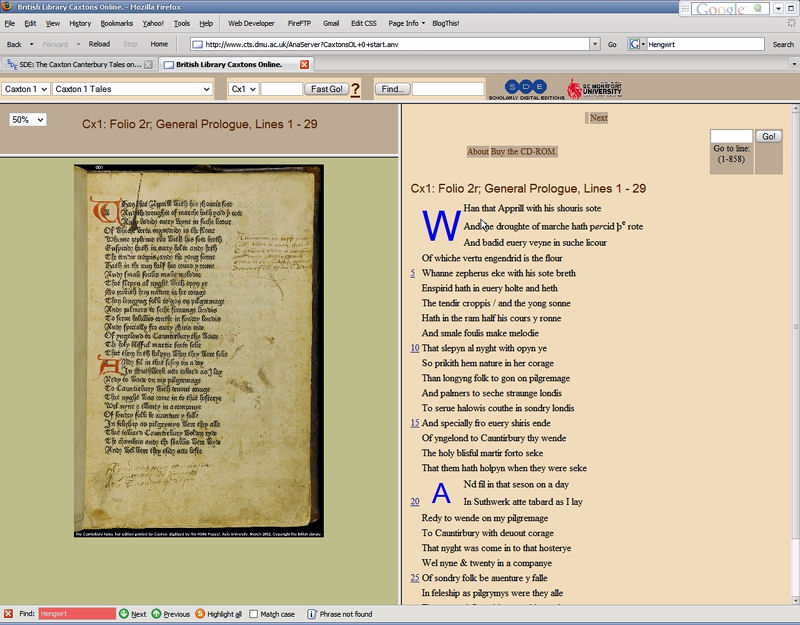Click the red question mark help icon
Image resolution: width=800 pixels, height=625 pixels.
pos(355,90)
